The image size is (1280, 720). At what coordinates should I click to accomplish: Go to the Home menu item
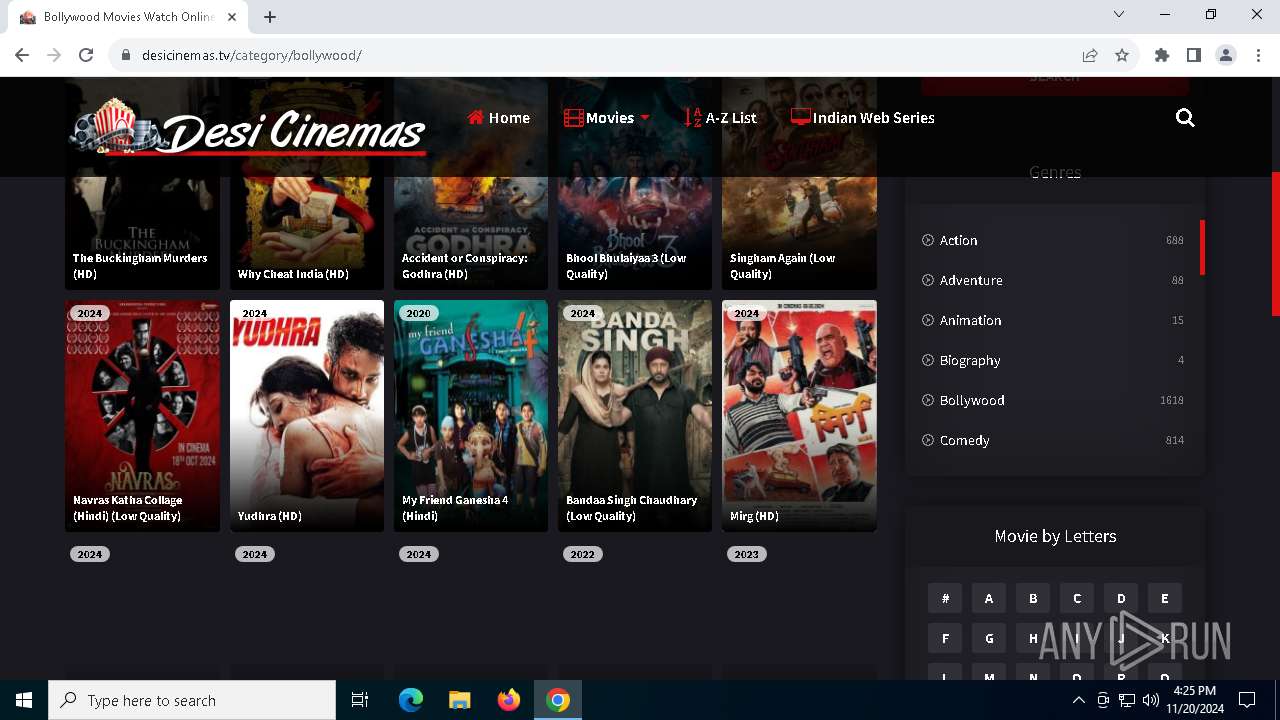(499, 118)
